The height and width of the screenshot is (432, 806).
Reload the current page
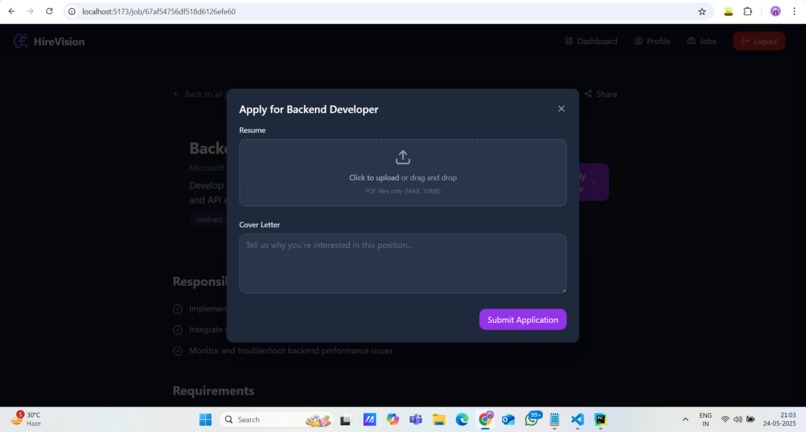tap(49, 11)
